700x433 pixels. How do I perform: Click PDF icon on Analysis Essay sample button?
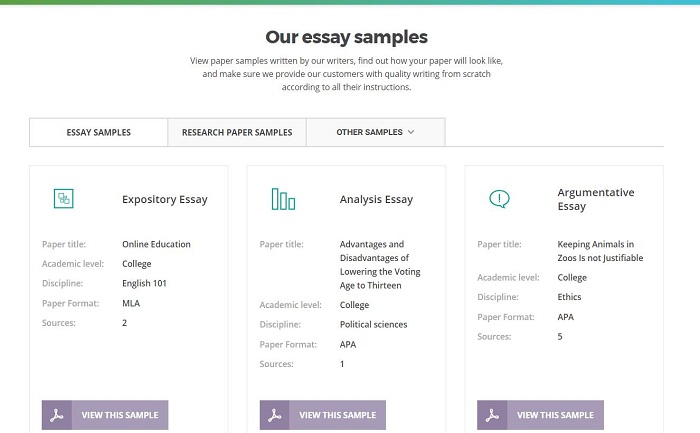pos(275,415)
